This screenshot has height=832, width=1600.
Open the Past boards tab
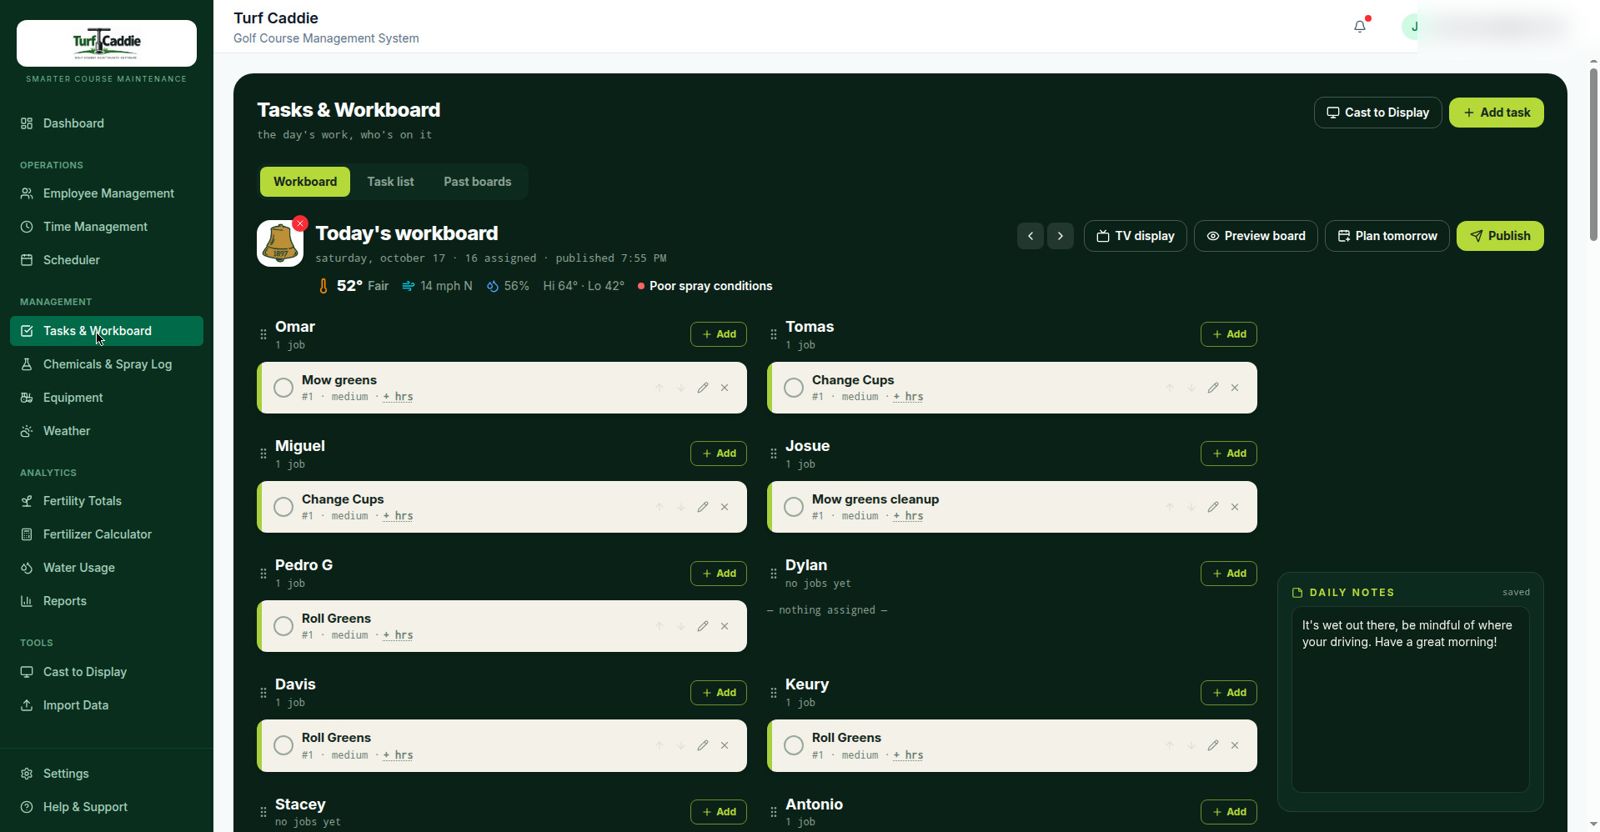477,182
